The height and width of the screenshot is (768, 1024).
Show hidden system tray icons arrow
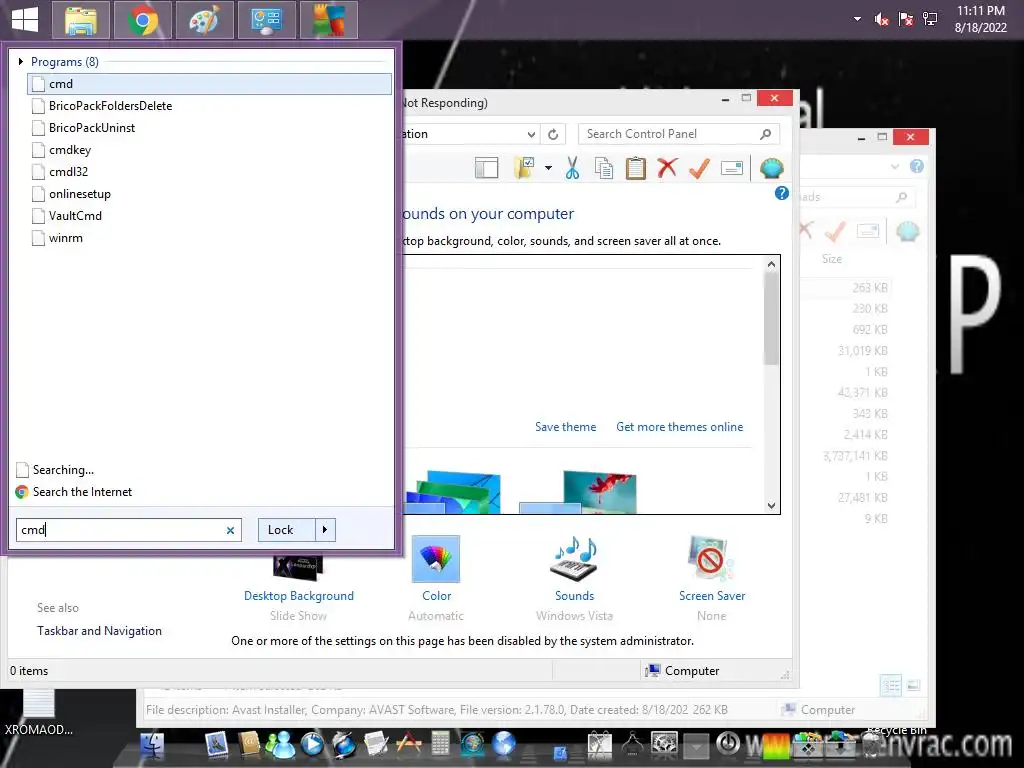pyautogui.click(x=857, y=19)
